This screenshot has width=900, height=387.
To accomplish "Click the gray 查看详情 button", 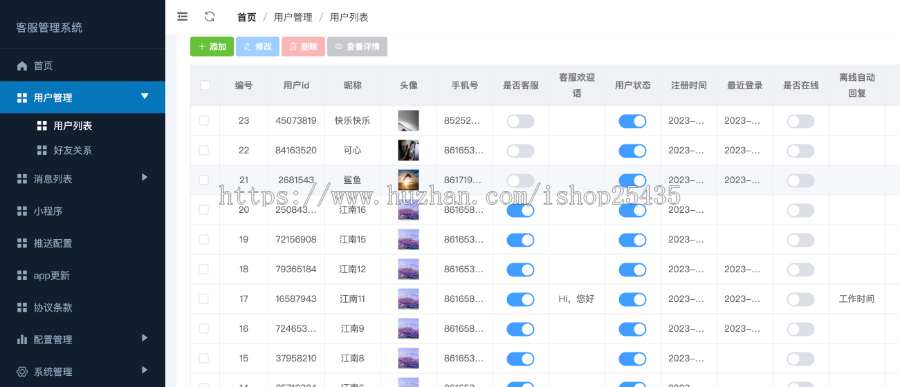I will point(357,47).
